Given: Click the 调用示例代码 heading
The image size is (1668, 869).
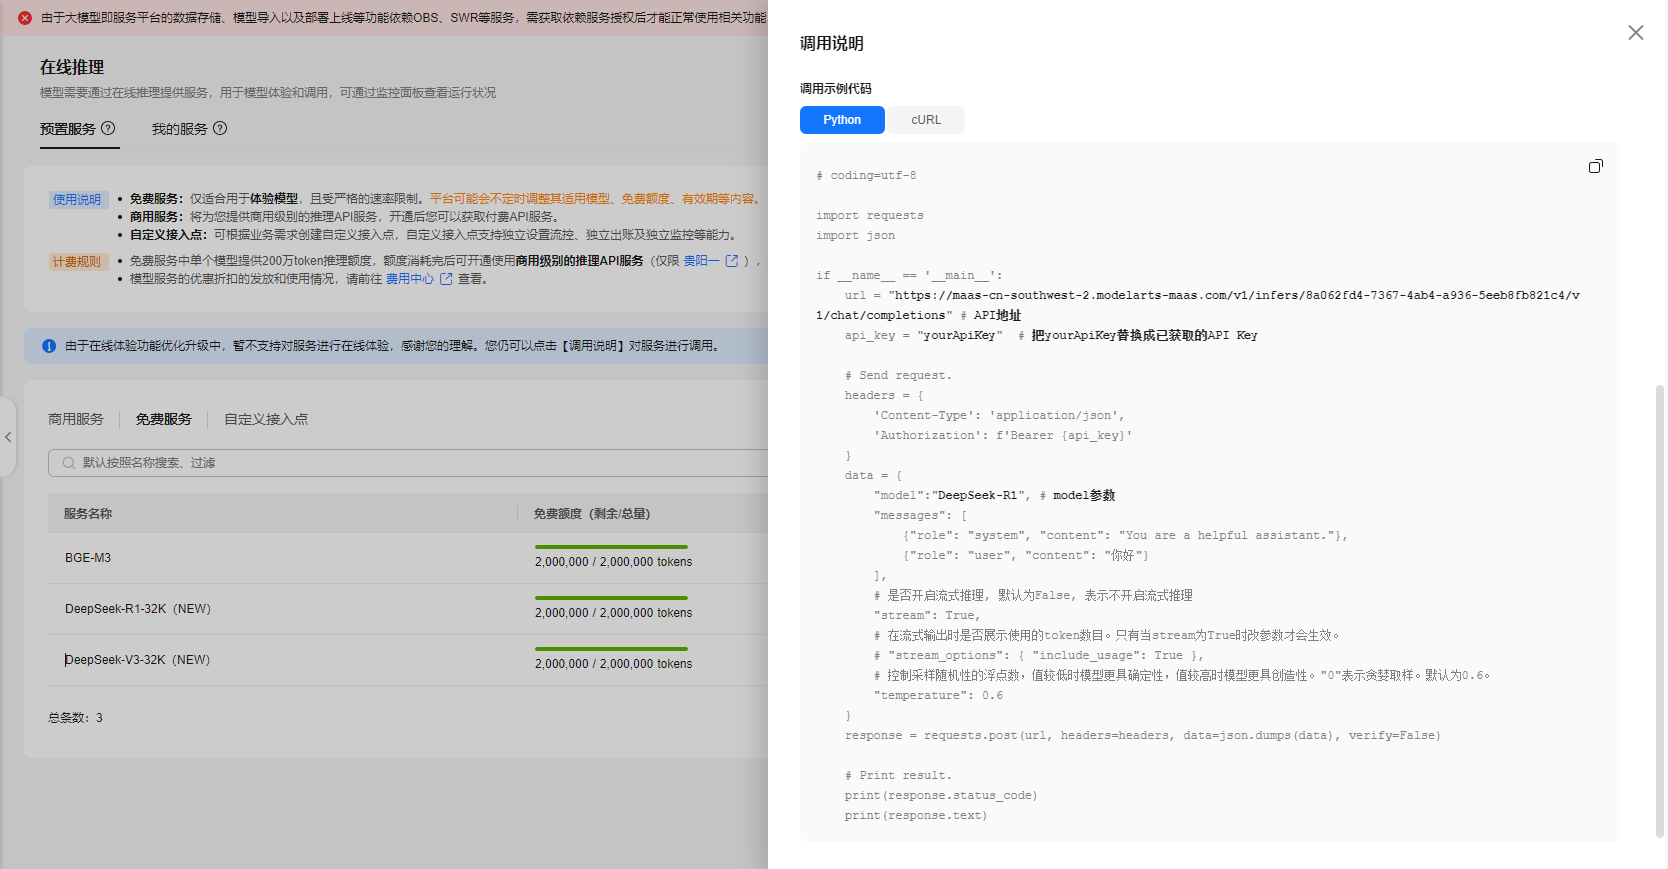Looking at the screenshot, I should point(836,89).
